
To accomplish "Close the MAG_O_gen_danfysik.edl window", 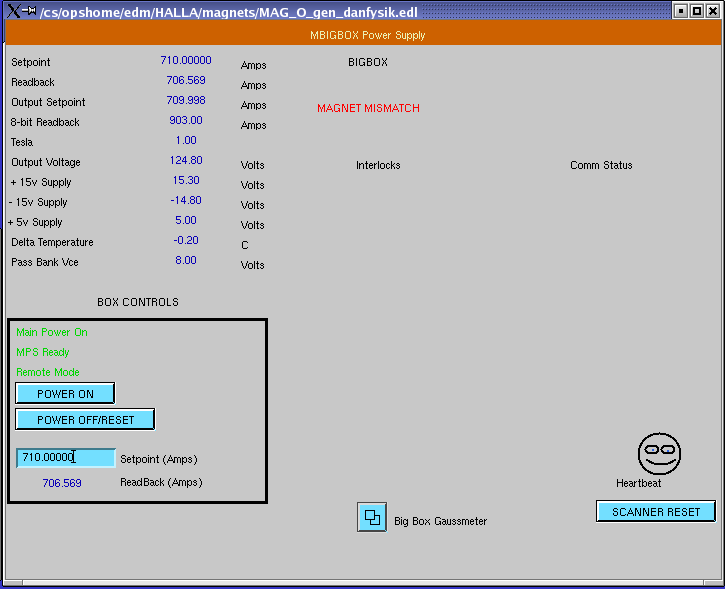I will (x=713, y=11).
